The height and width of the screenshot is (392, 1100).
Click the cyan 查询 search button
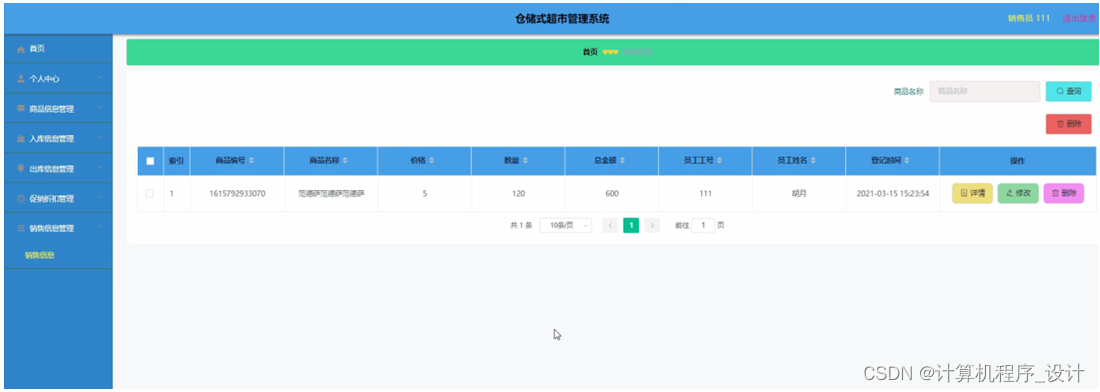(x=1068, y=91)
